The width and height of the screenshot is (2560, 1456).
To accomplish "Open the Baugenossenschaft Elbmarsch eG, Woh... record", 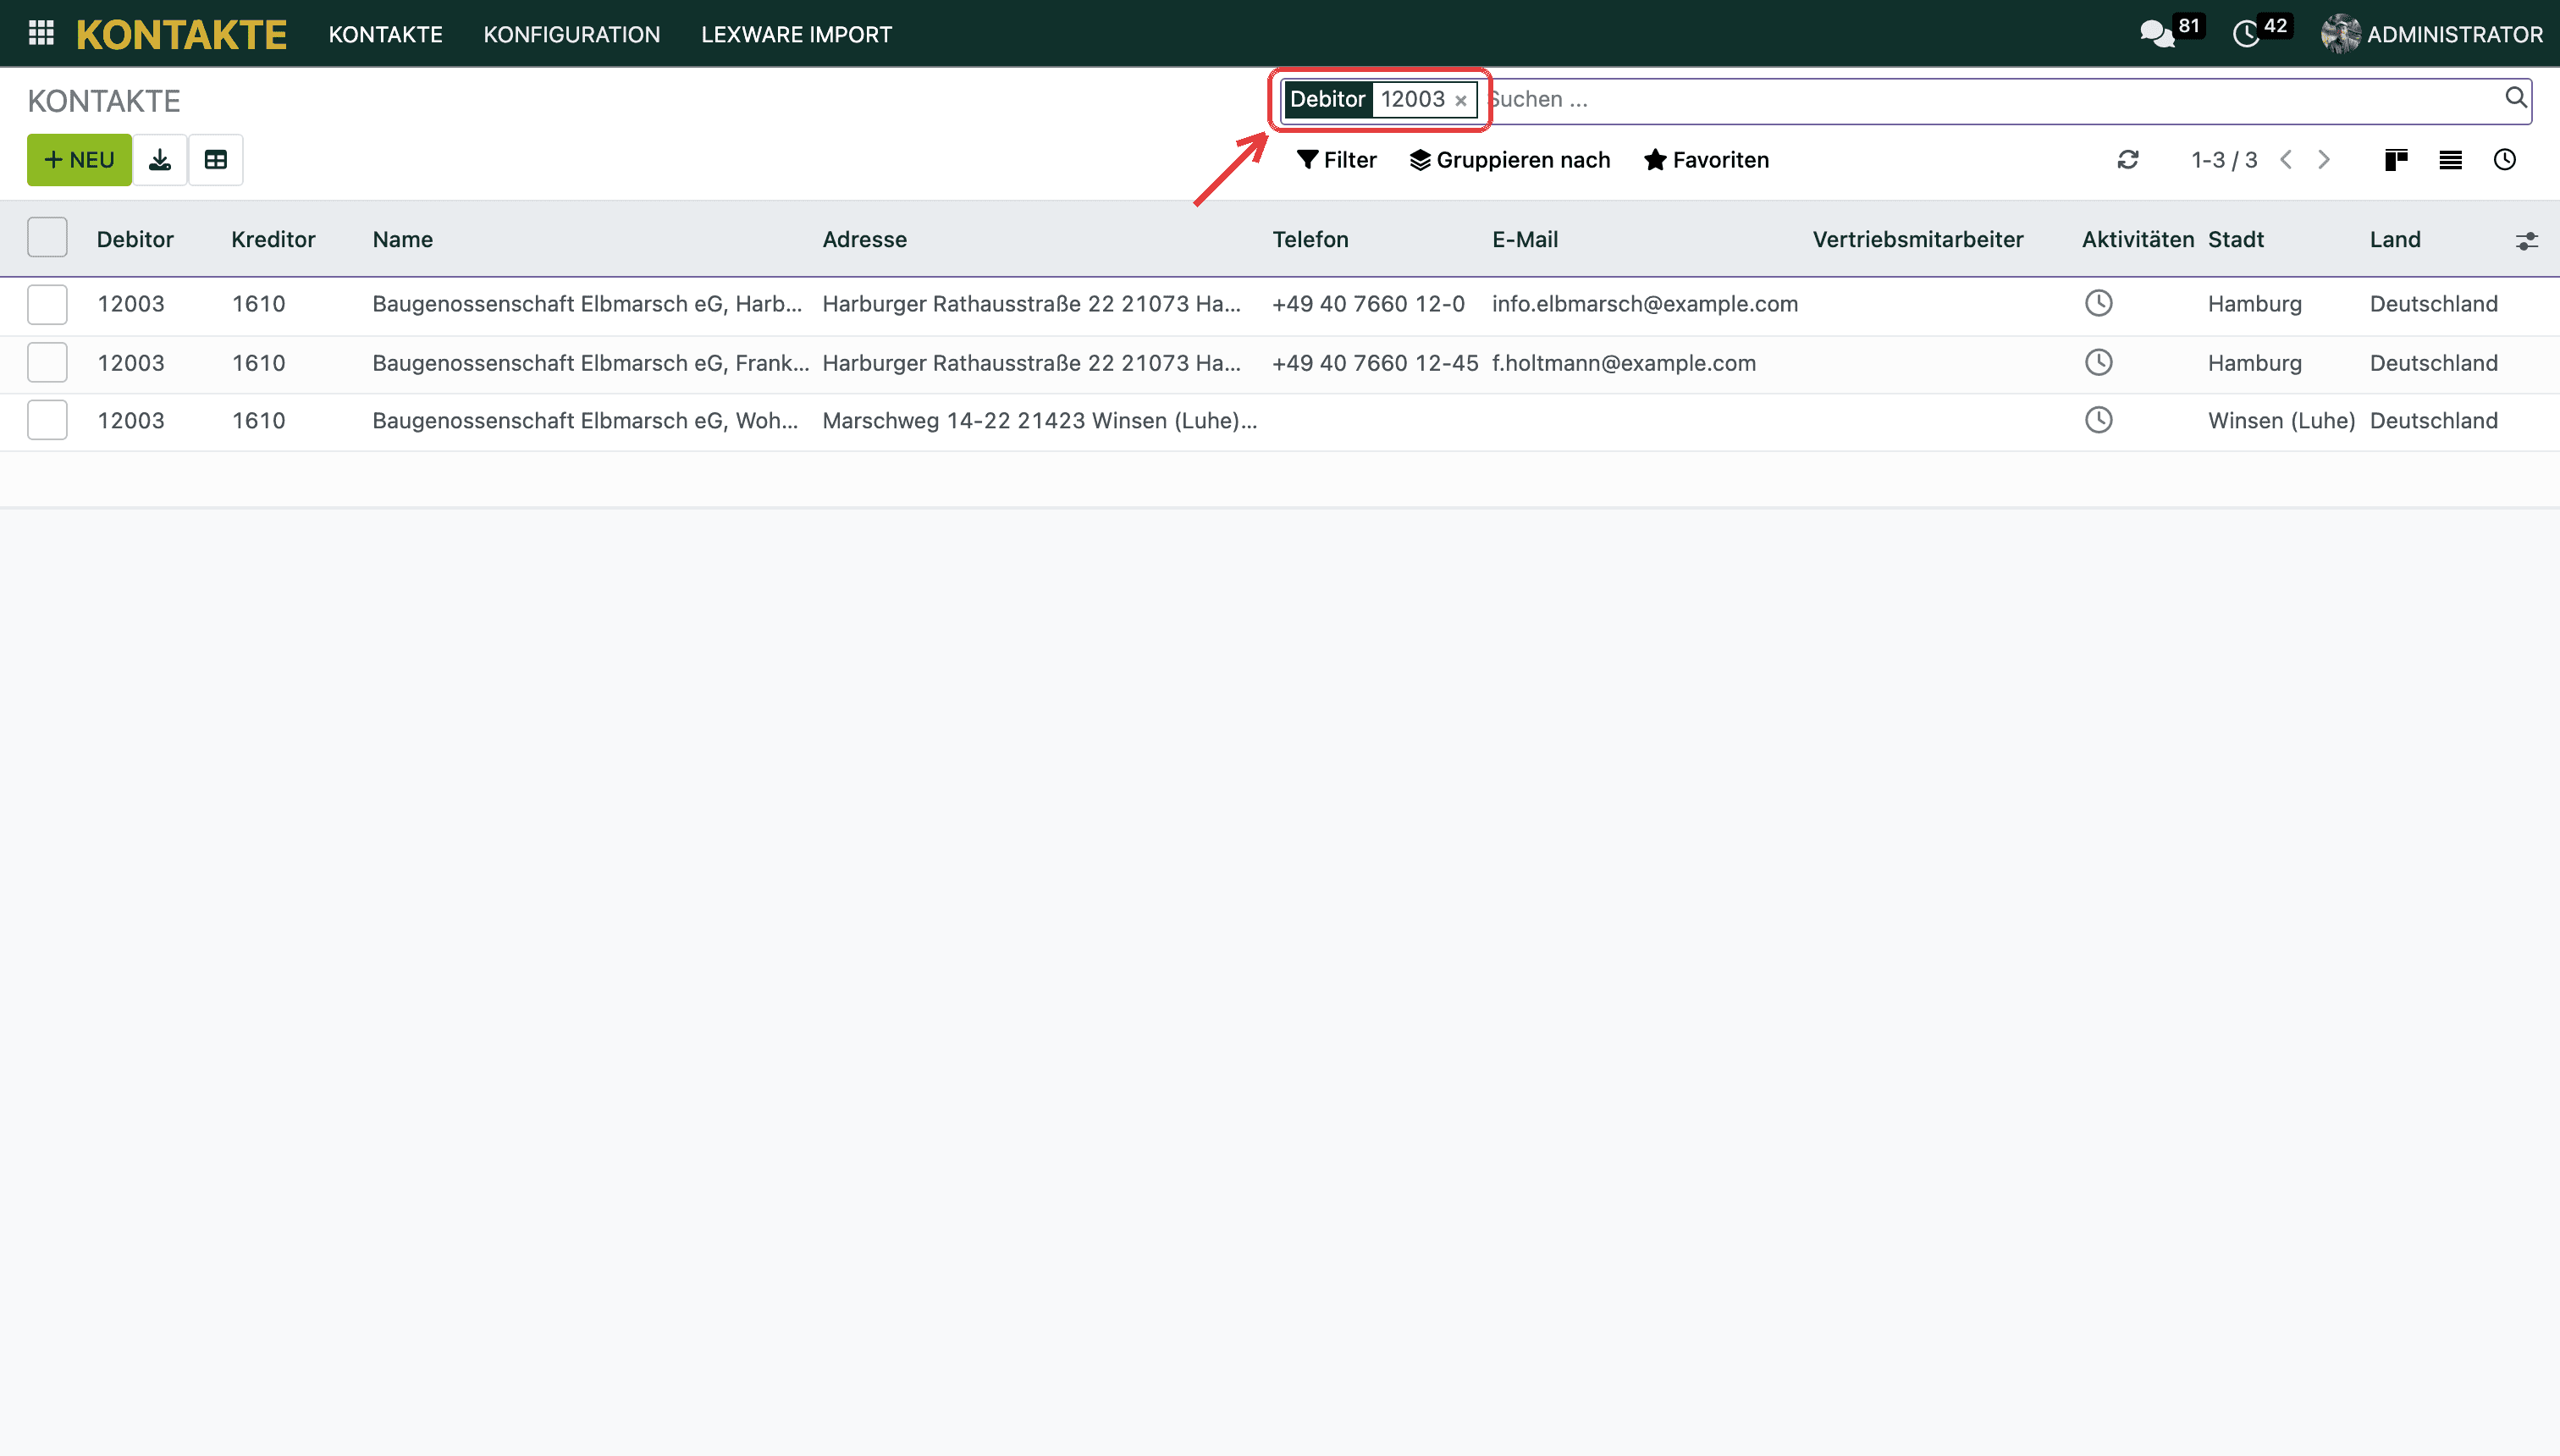I will [x=585, y=421].
